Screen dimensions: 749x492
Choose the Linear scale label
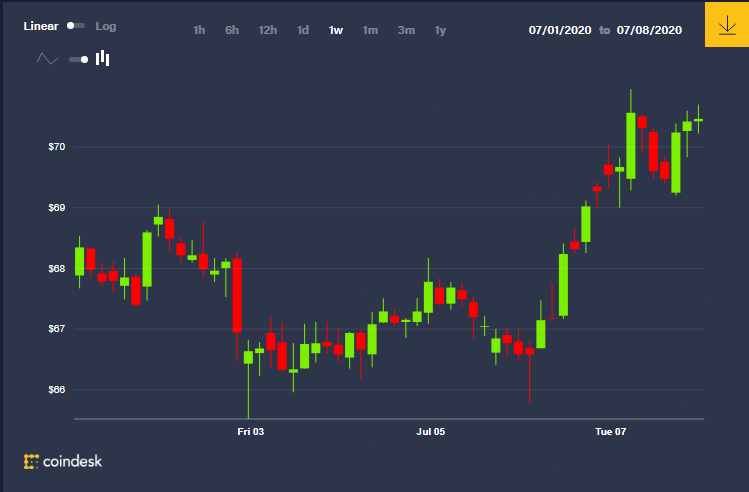tap(41, 26)
